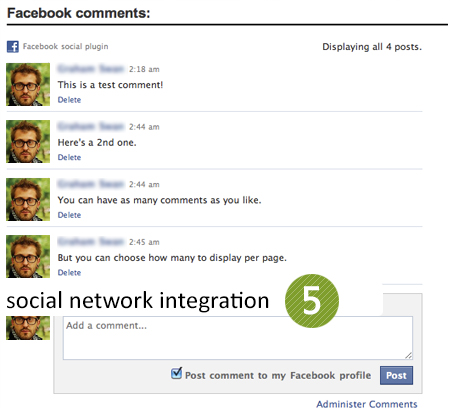Open author name on 2:45 am comment
The width and height of the screenshot is (450, 416).
point(91,242)
